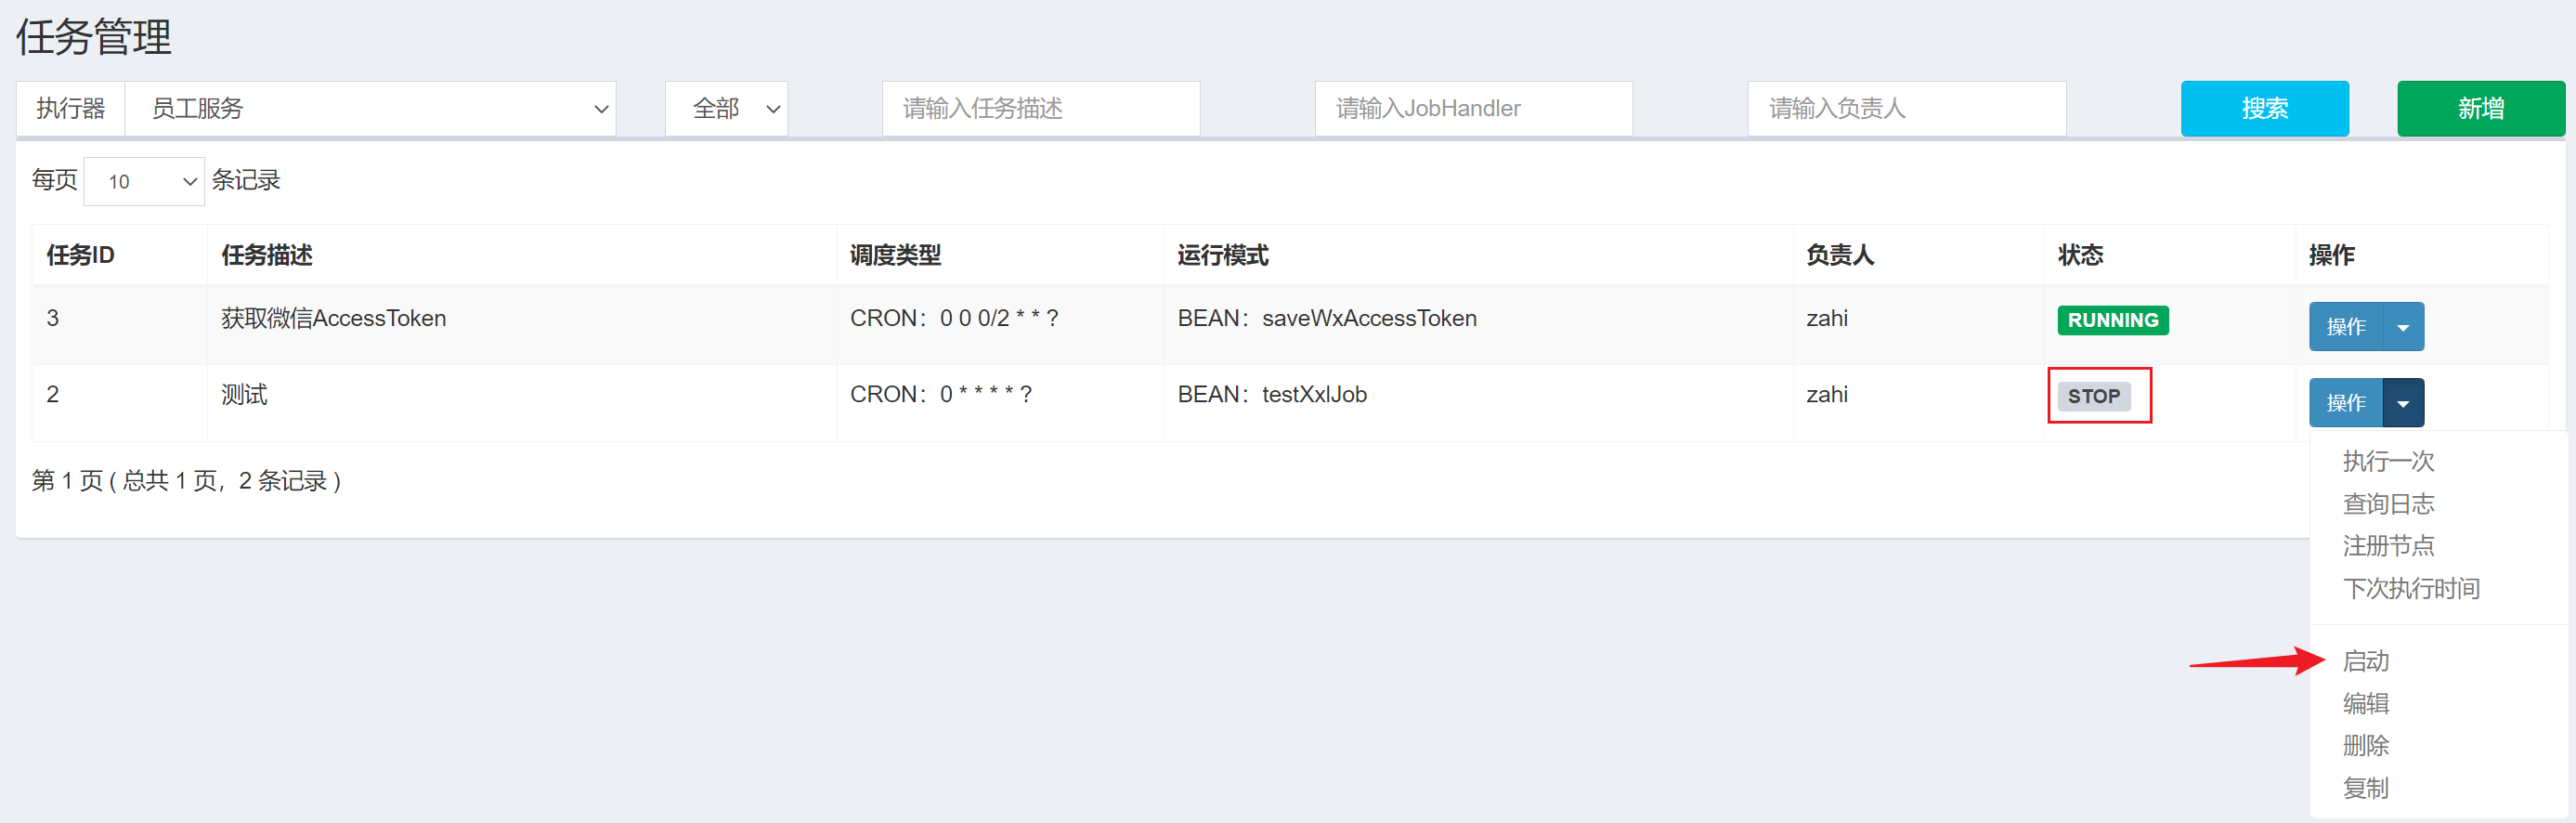Focus the JobHandler input field
Screen dimensions: 2576x823
tap(1473, 108)
